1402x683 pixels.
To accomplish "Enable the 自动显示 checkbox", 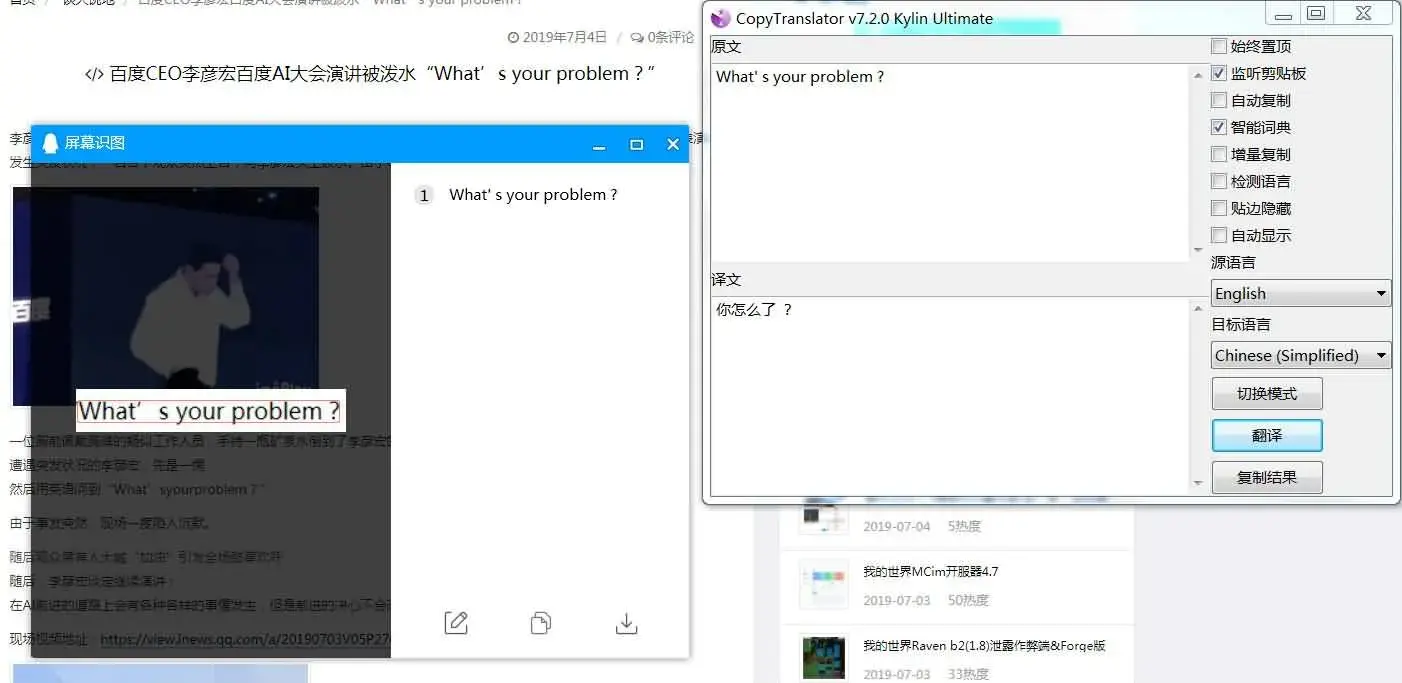I will 1218,235.
